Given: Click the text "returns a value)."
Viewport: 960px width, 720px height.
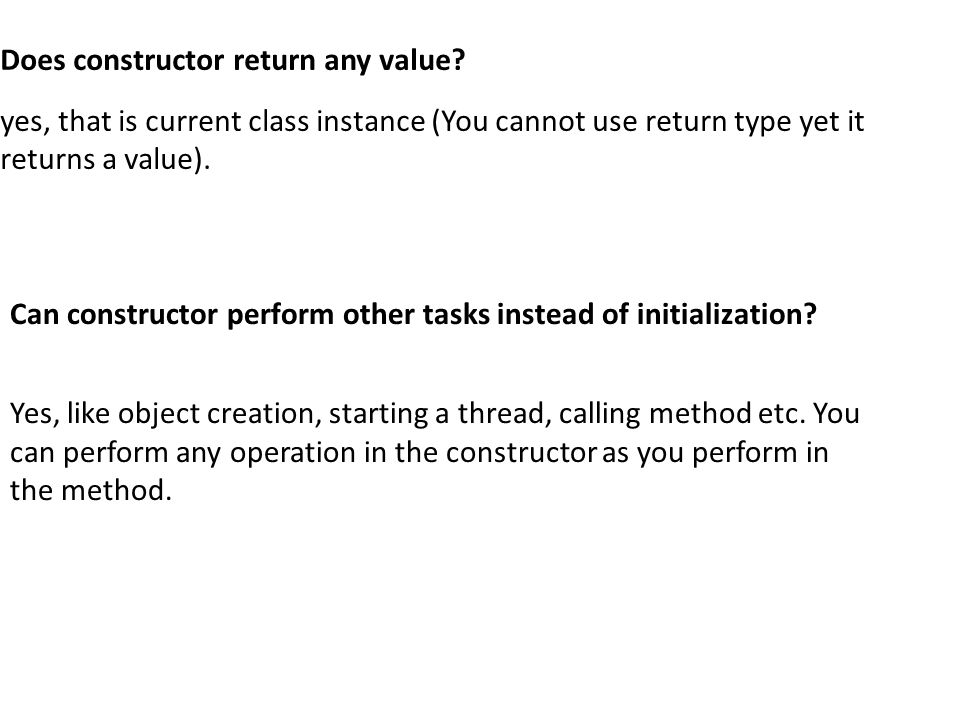Looking at the screenshot, I should pyautogui.click(x=105, y=159).
